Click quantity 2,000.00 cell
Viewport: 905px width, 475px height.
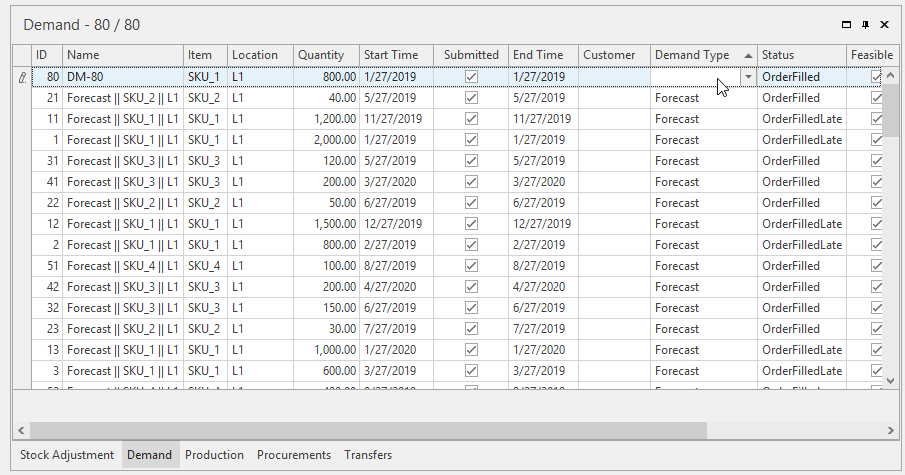326,140
